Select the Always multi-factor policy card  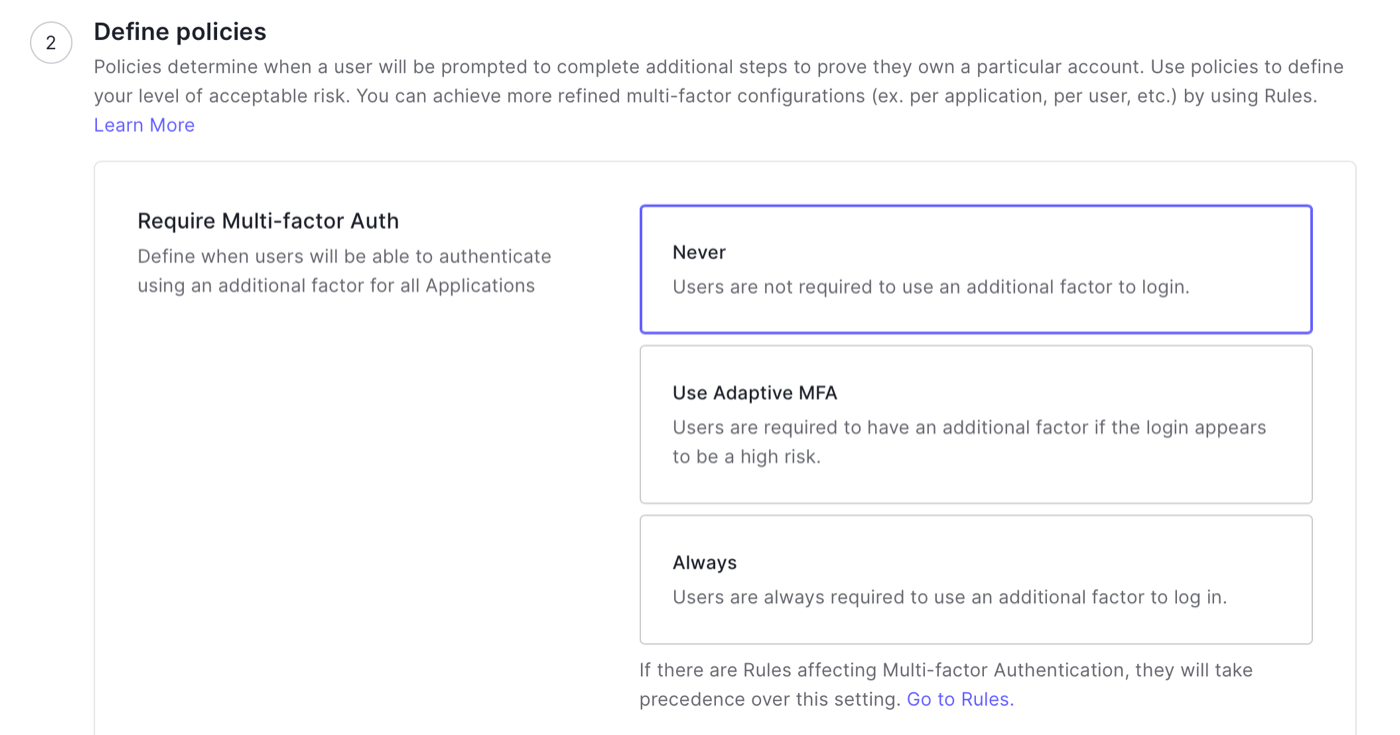[x=976, y=579]
